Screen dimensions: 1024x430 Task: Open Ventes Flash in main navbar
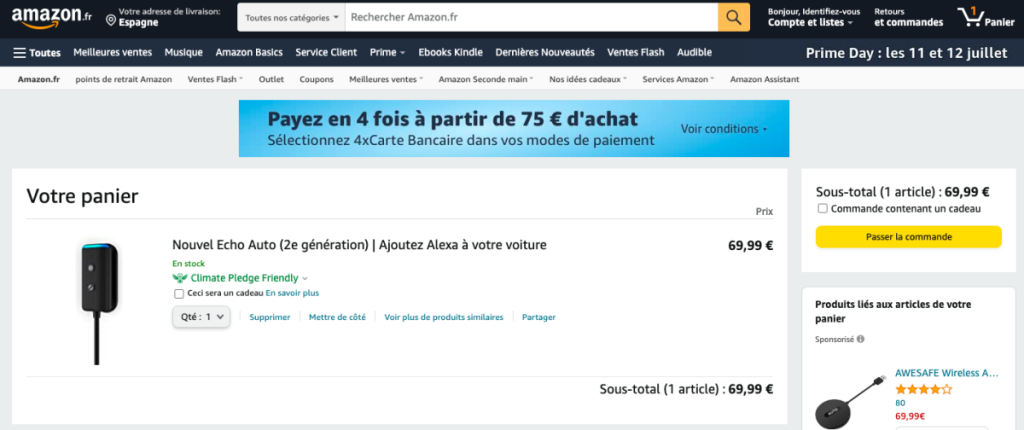635,52
